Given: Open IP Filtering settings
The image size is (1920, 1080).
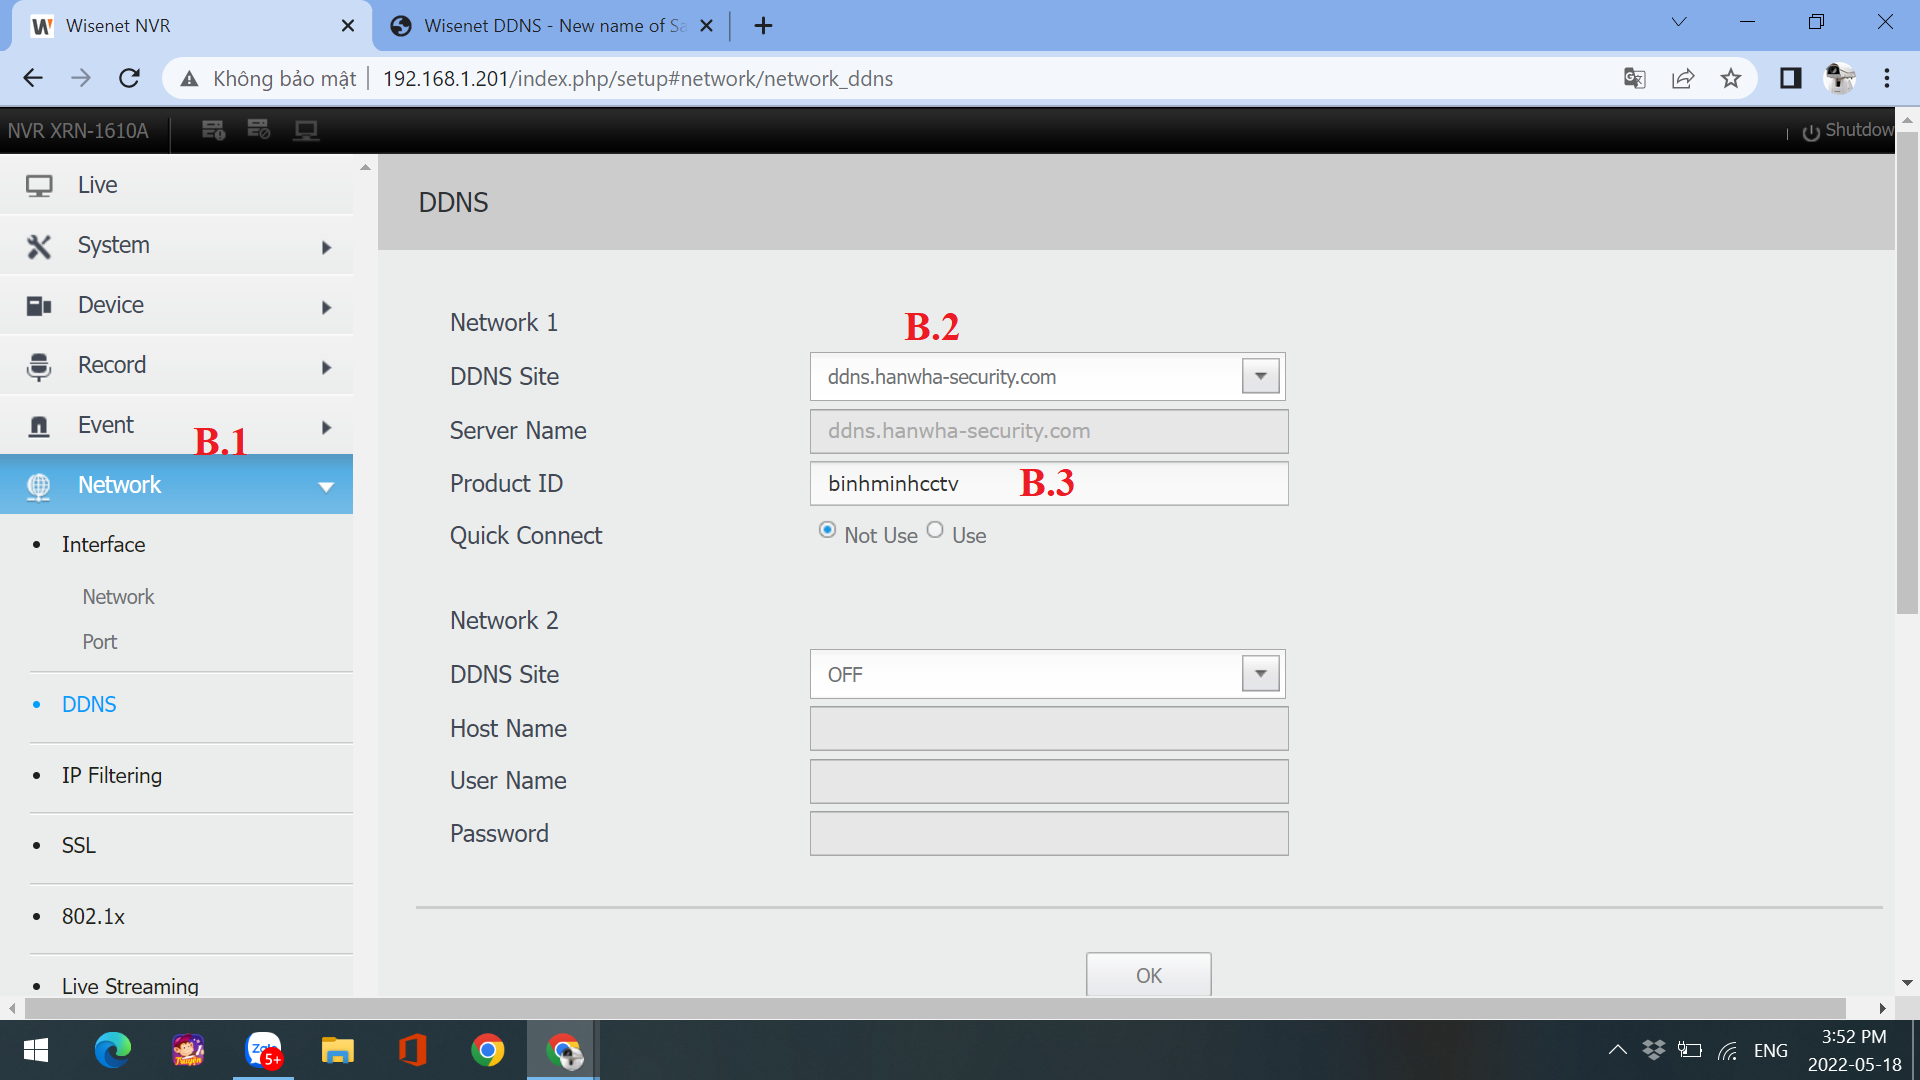Looking at the screenshot, I should point(111,775).
